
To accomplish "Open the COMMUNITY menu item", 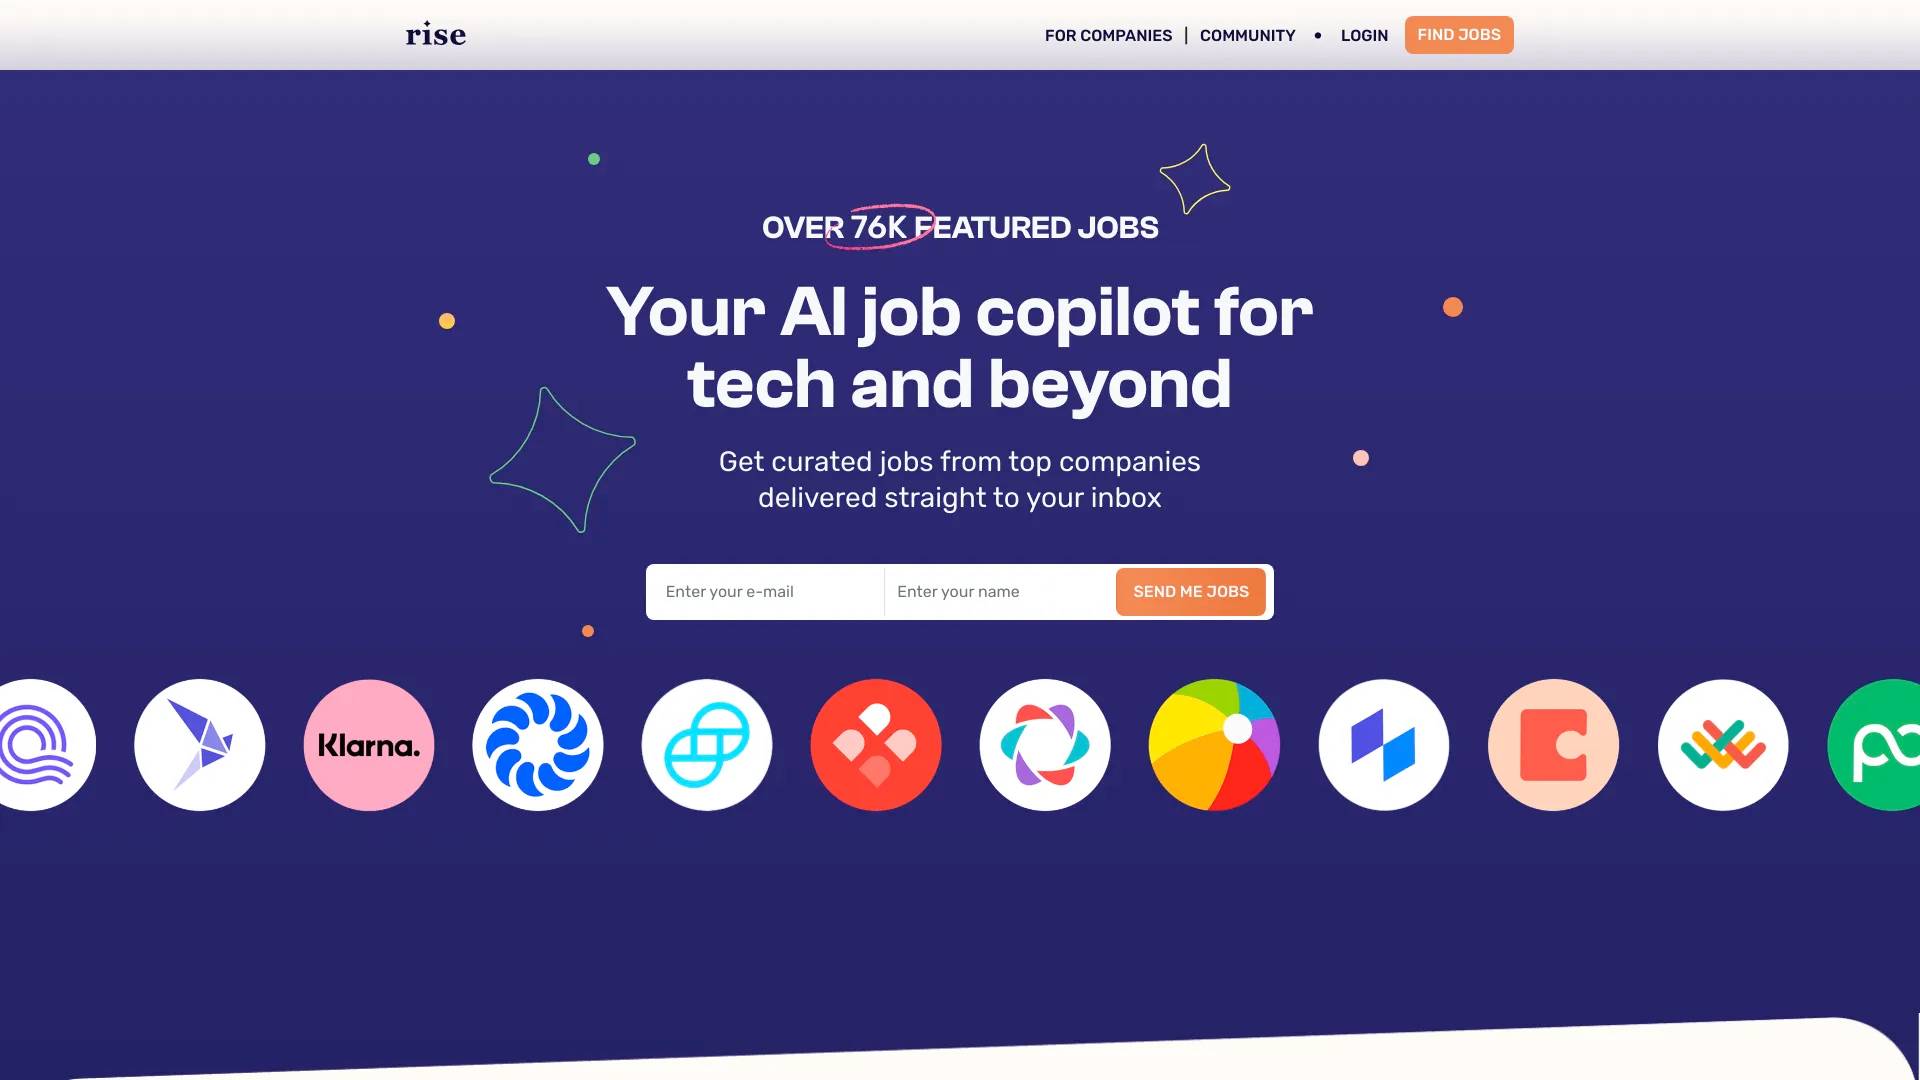I will (x=1246, y=34).
